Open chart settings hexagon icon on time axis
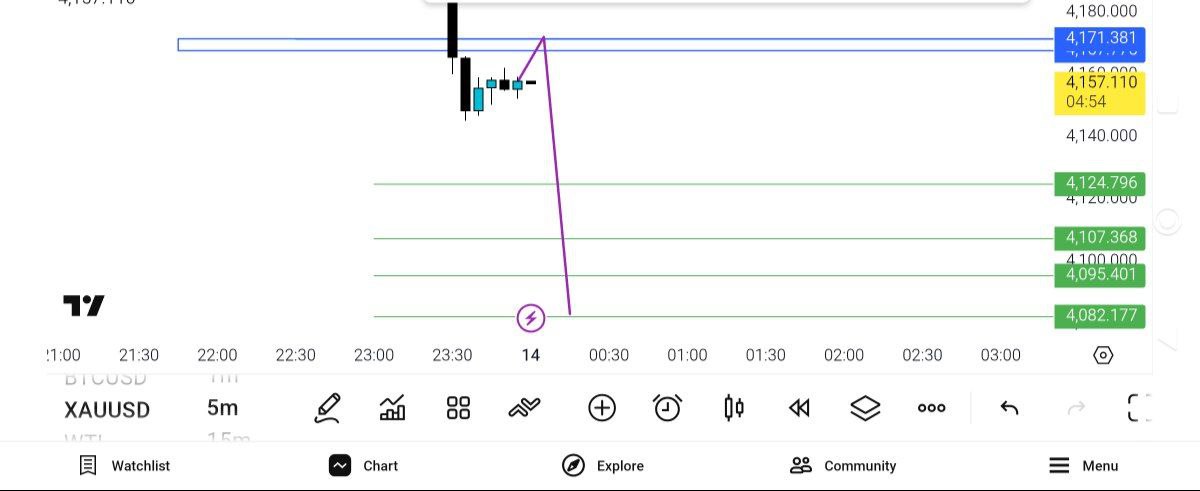1200x491 pixels. click(1103, 355)
